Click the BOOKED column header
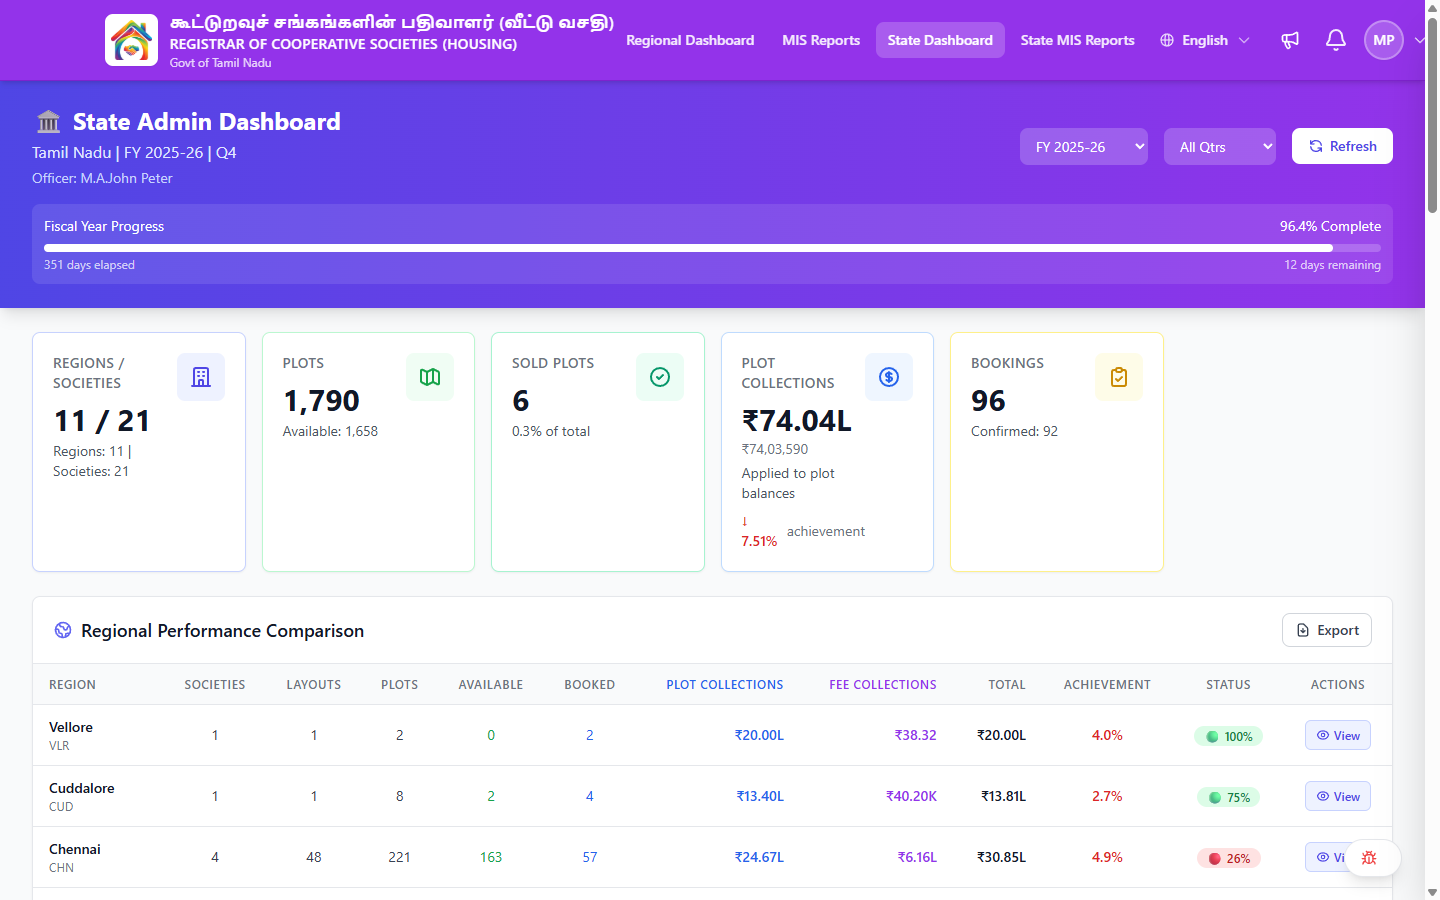1440x900 pixels. point(589,685)
